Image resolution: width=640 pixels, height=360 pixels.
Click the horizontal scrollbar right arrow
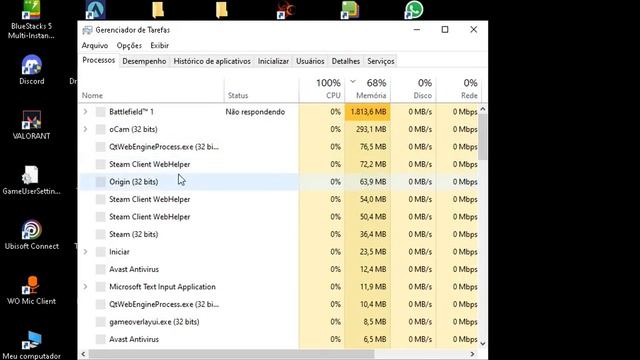472,354
